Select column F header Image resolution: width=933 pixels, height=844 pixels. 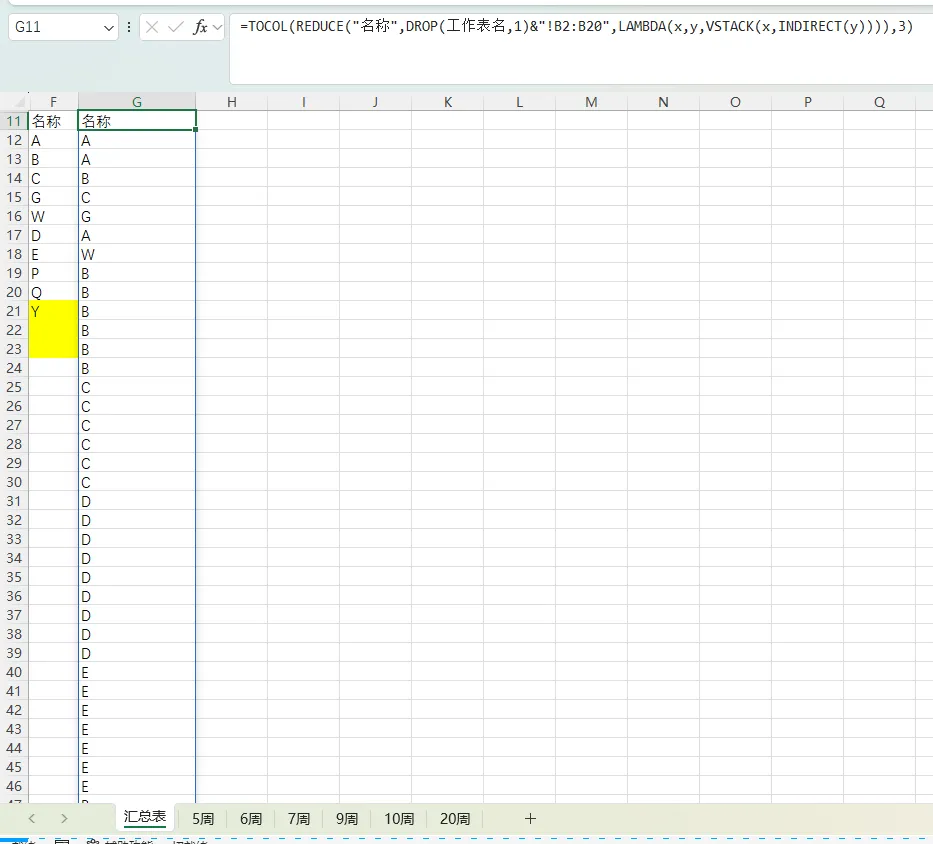pos(54,102)
